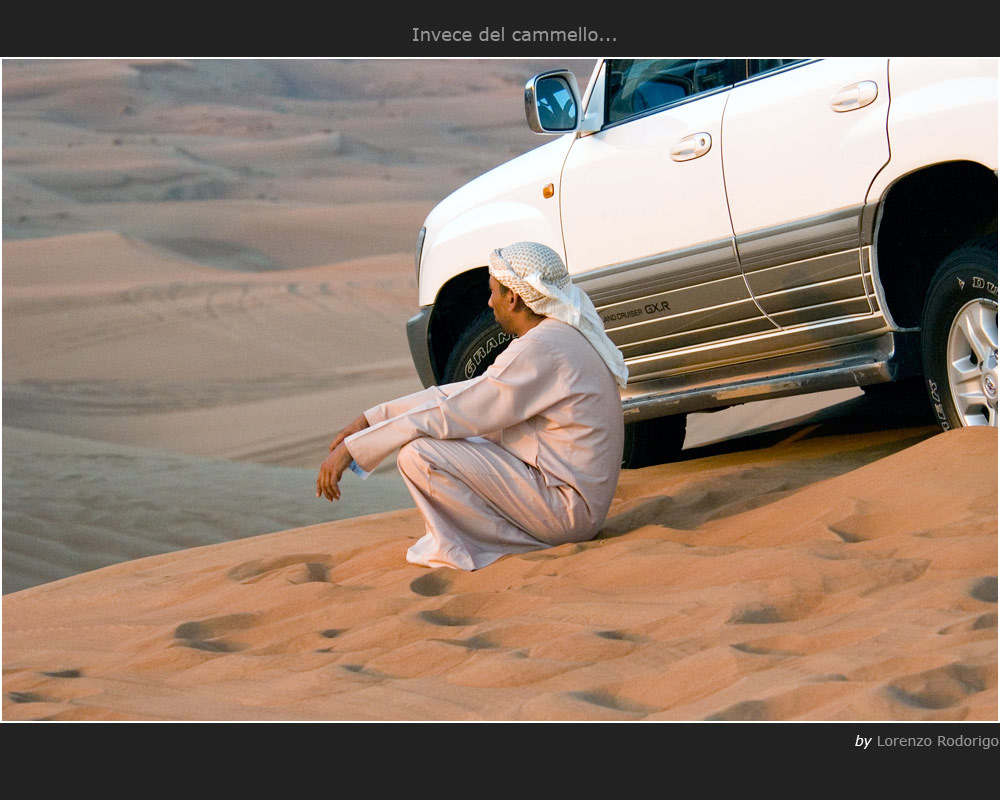Click the front tire lettering behind the man
The width and height of the screenshot is (1000, 800).
488,349
